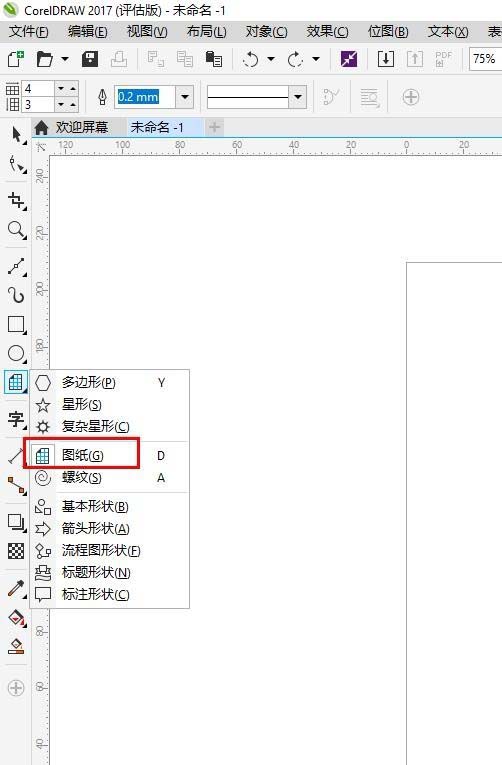502x765 pixels.
Task: Click the Export icon
Action: point(415,59)
